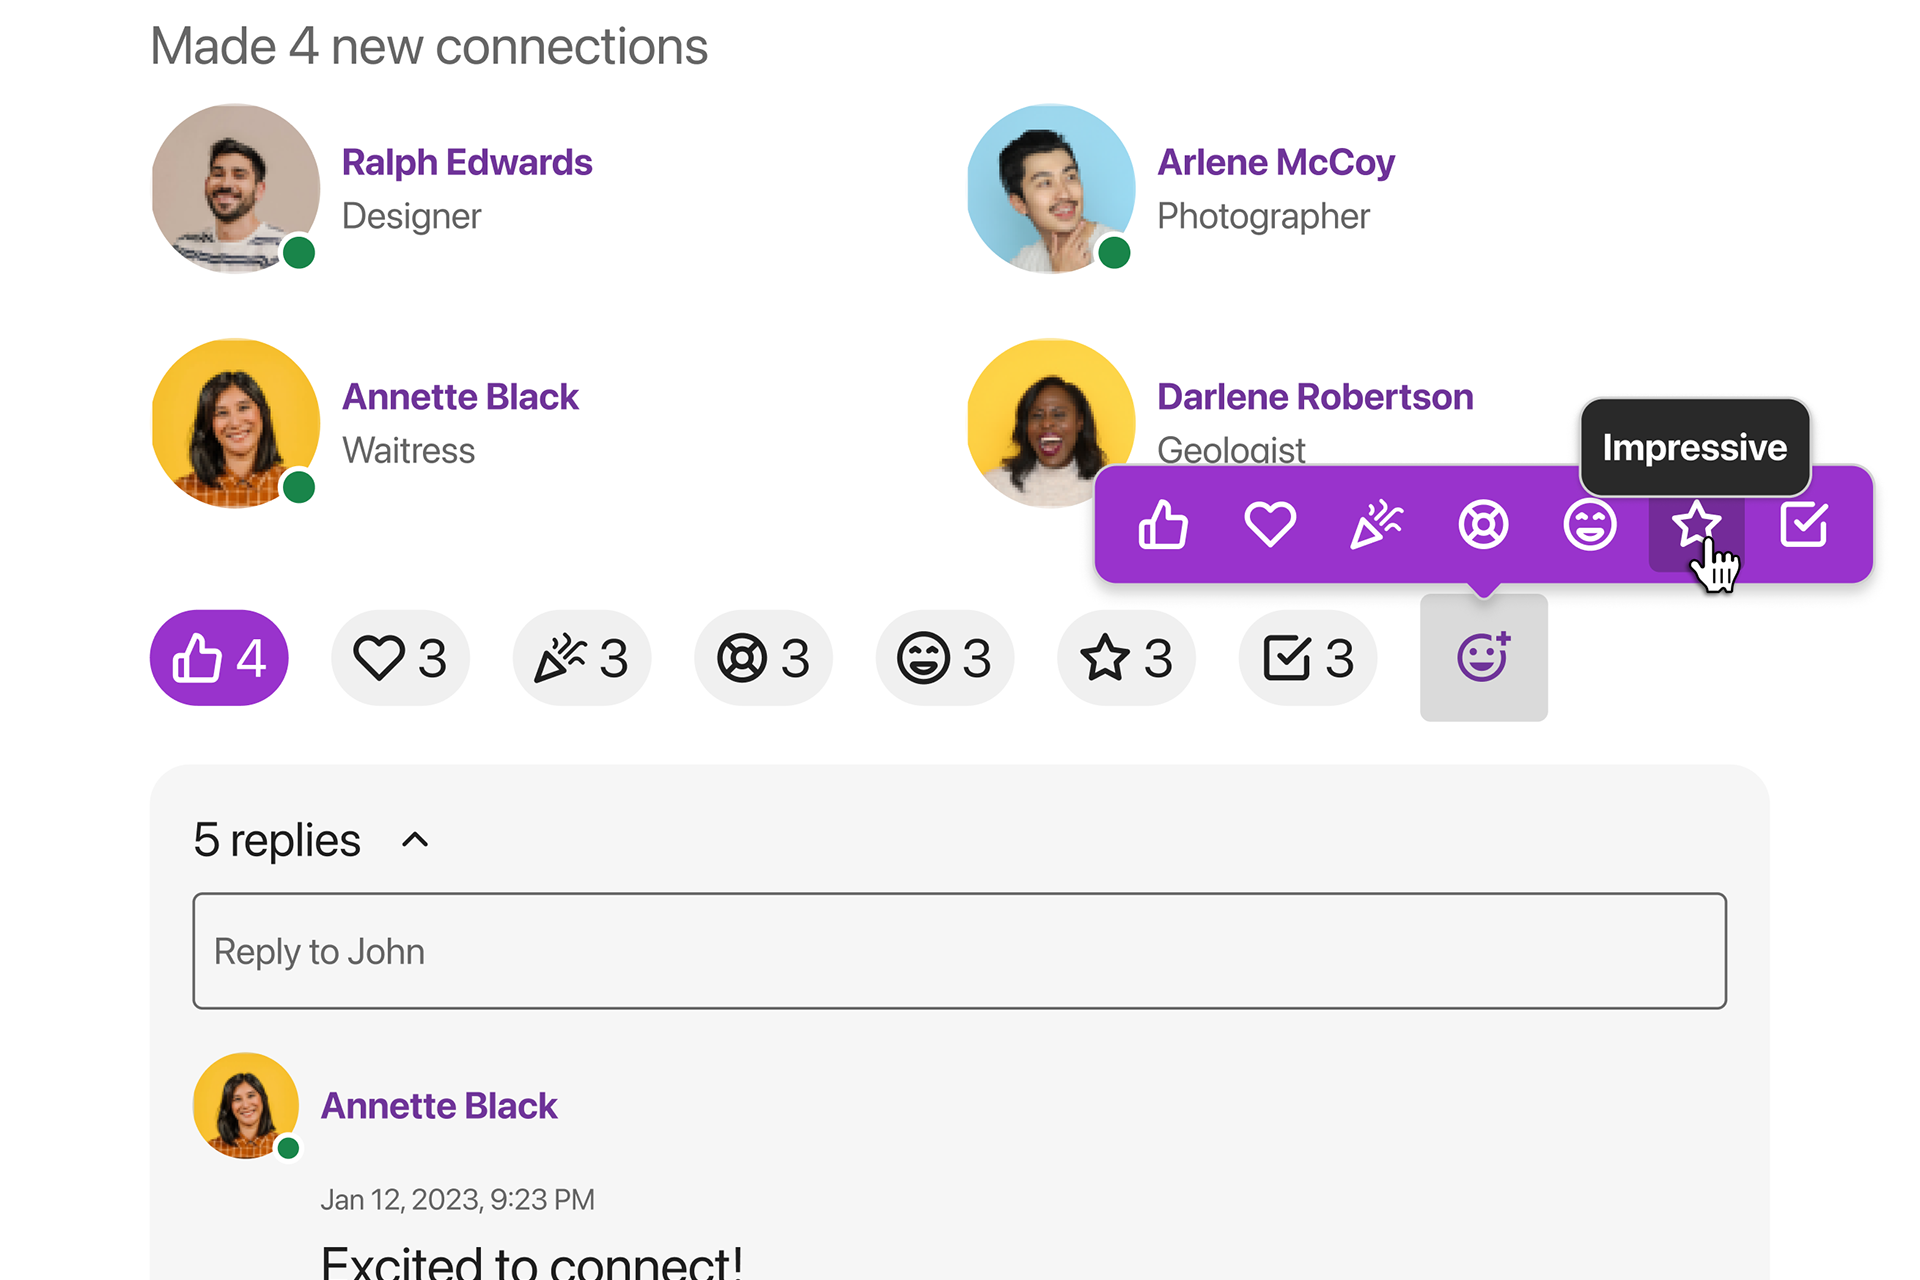View Annette Black large avatar in connections
The width and height of the screenshot is (1920, 1280).
(236, 423)
